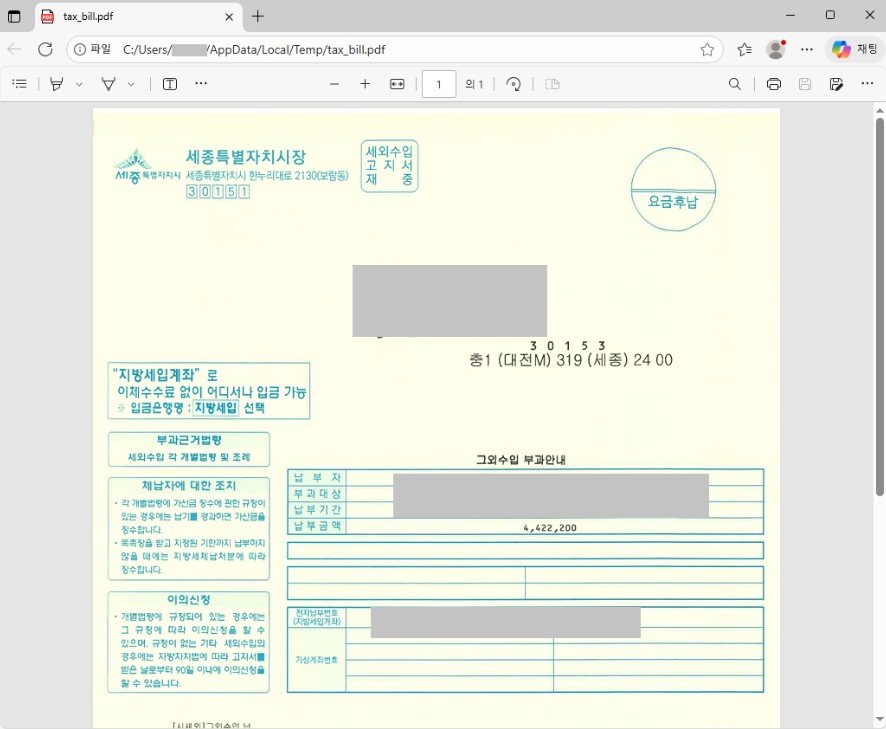886x729 pixels.
Task: Select the highlighter tool
Action: tap(57, 84)
